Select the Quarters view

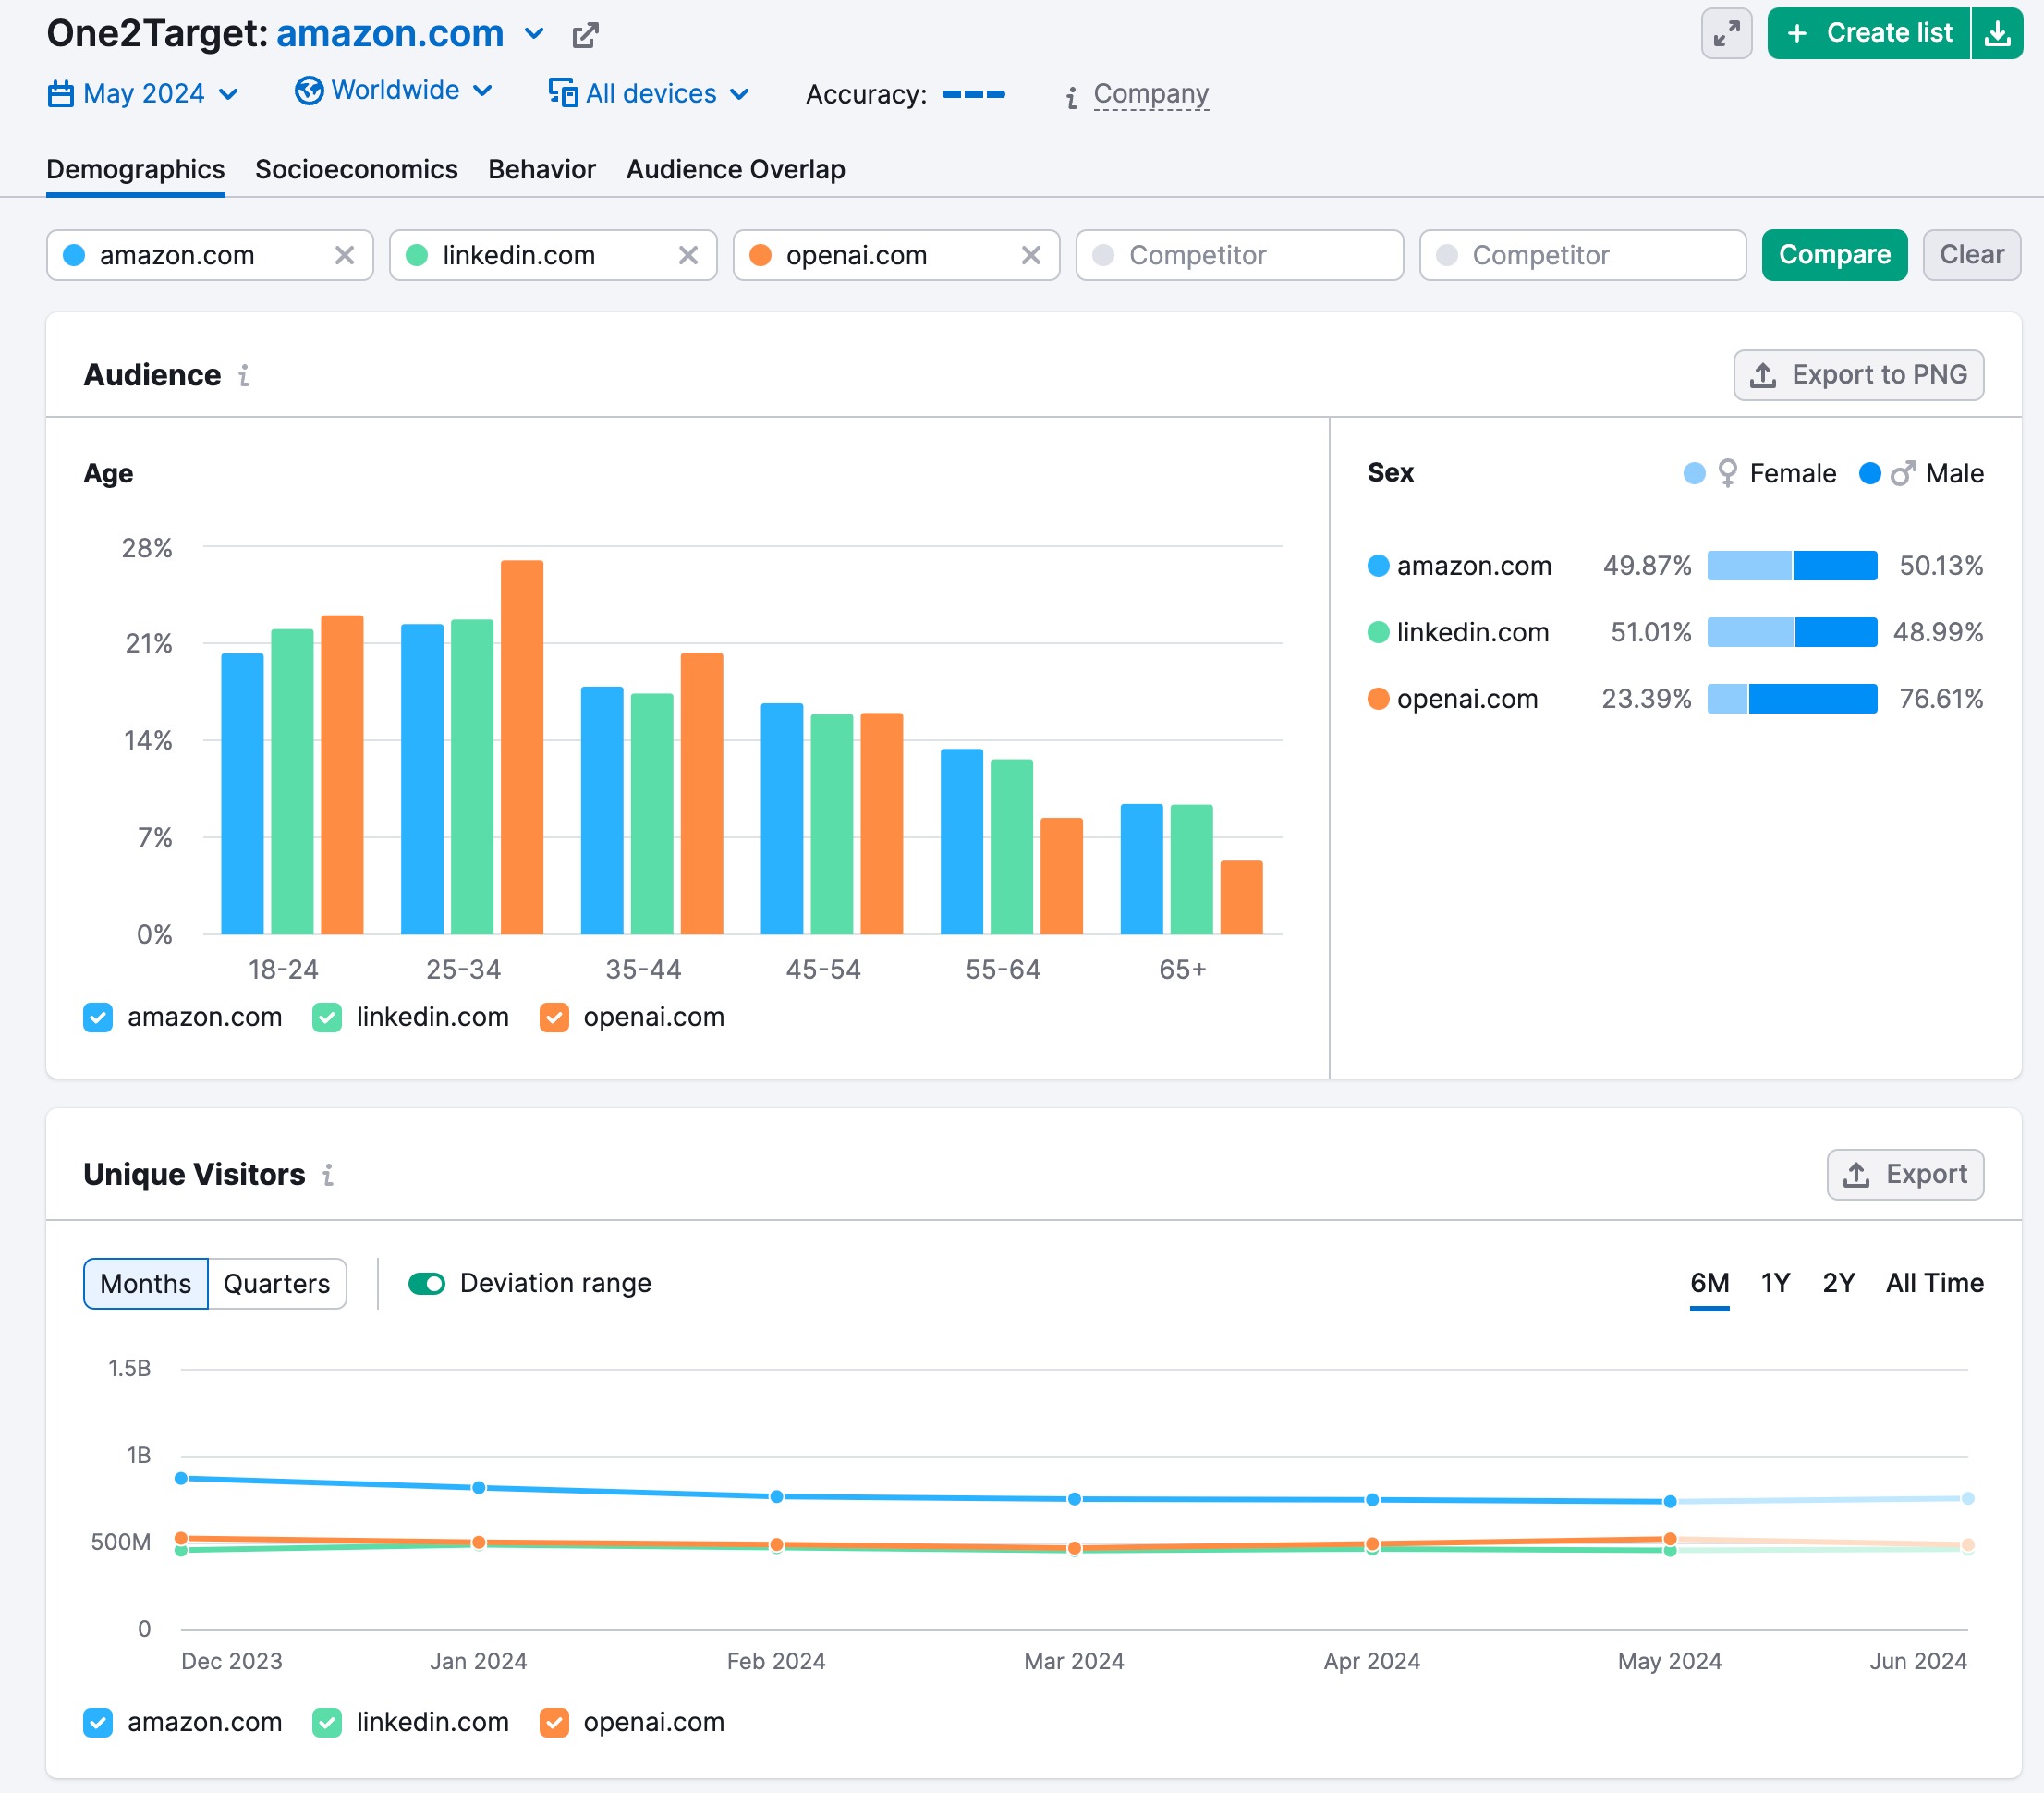coord(277,1284)
